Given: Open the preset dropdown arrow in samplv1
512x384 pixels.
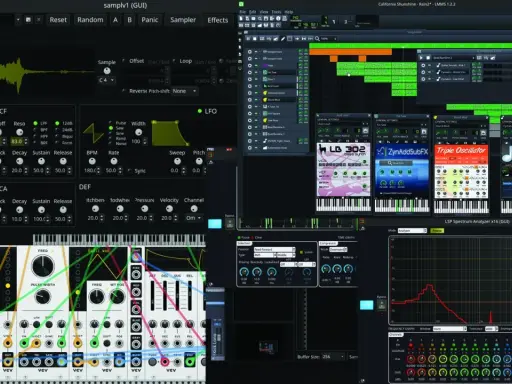Looking at the screenshot, I should [x=18, y=20].
